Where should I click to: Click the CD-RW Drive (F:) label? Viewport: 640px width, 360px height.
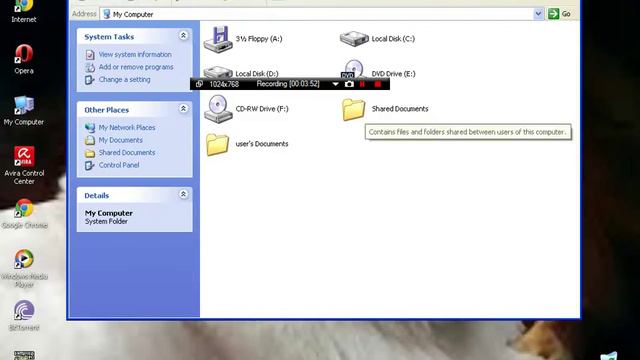[x=262, y=109]
